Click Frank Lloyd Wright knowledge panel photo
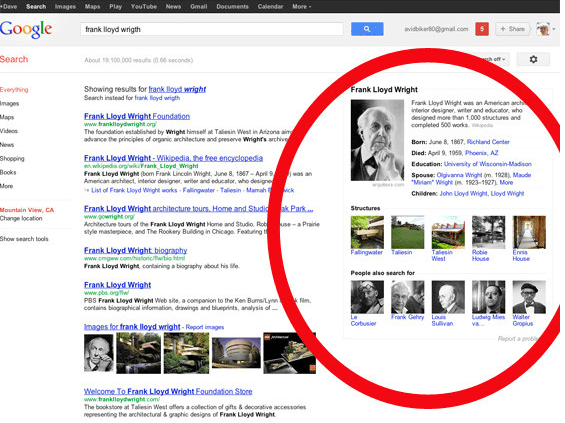 coord(377,140)
